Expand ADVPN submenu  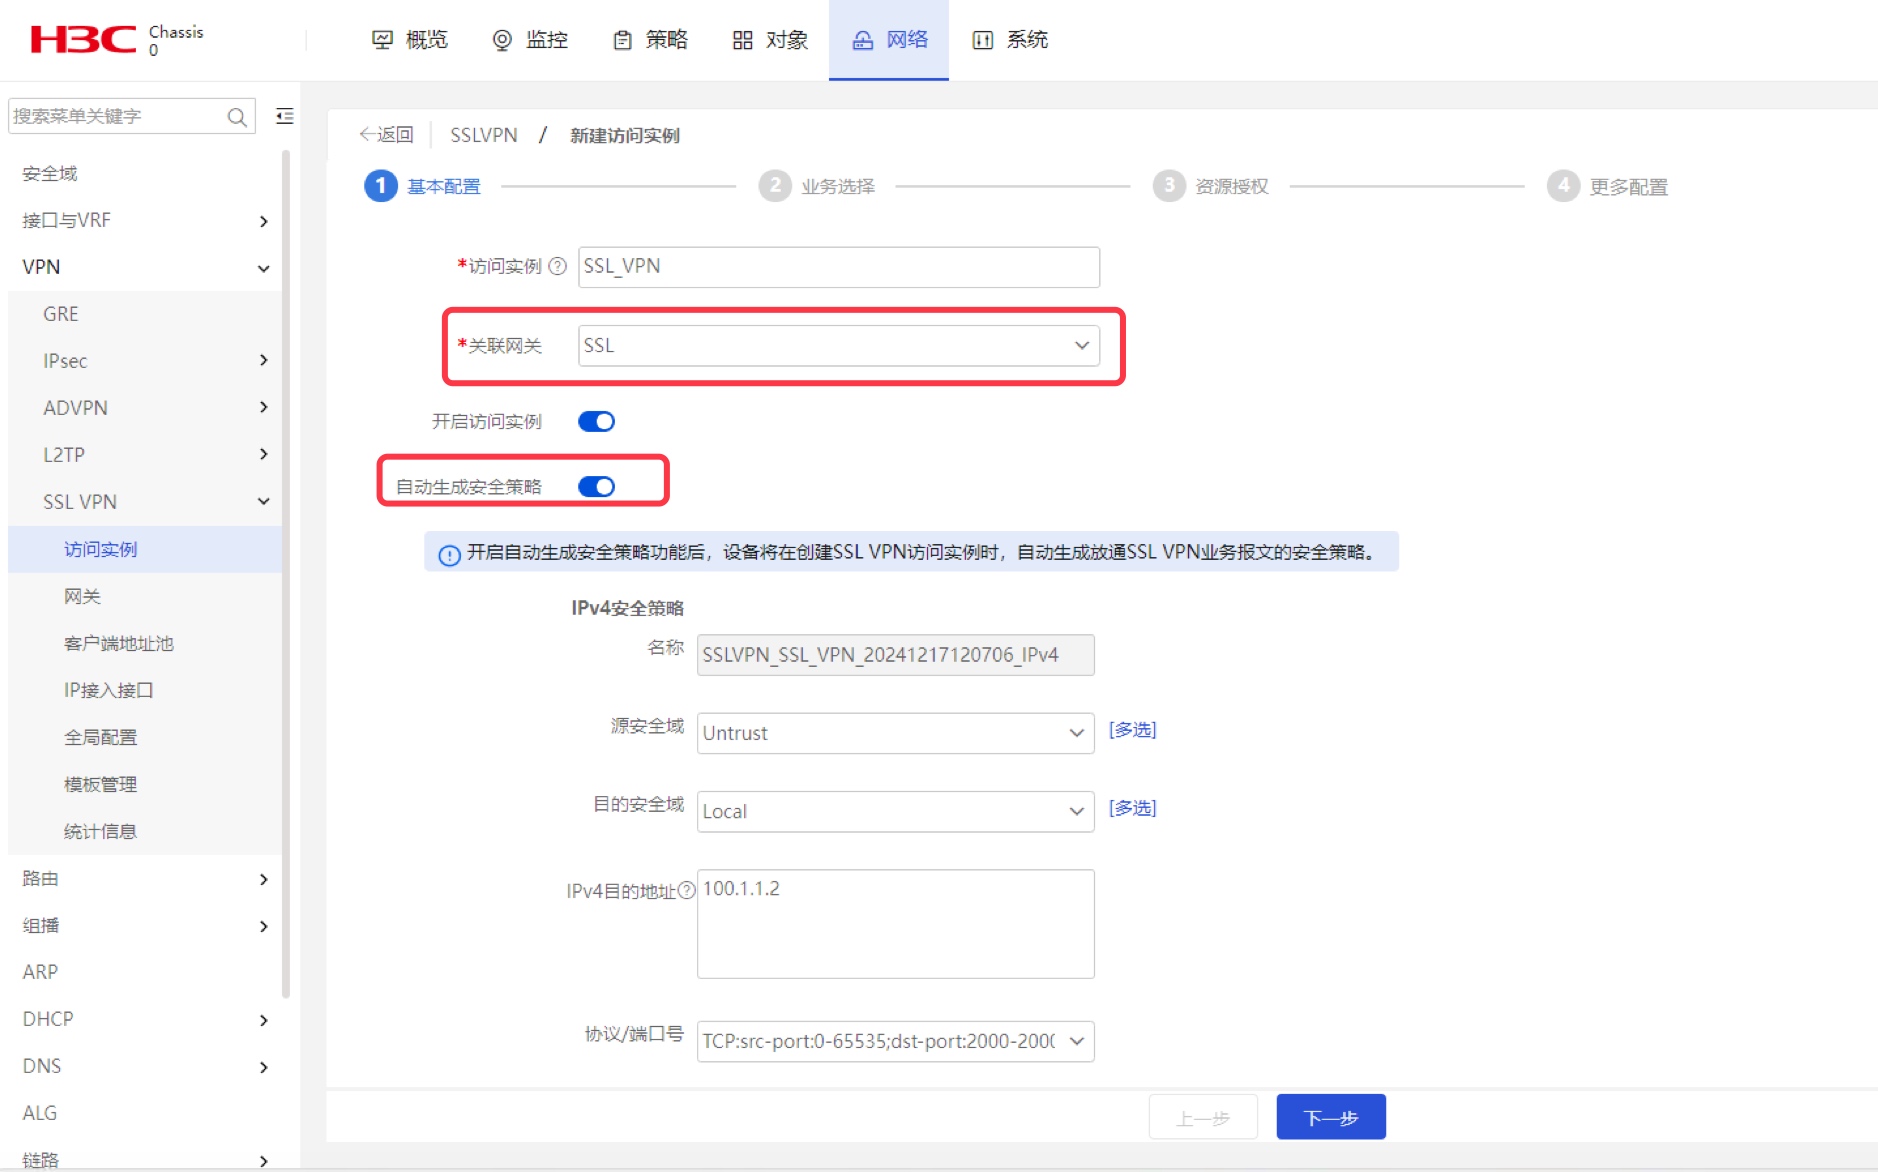click(x=146, y=408)
